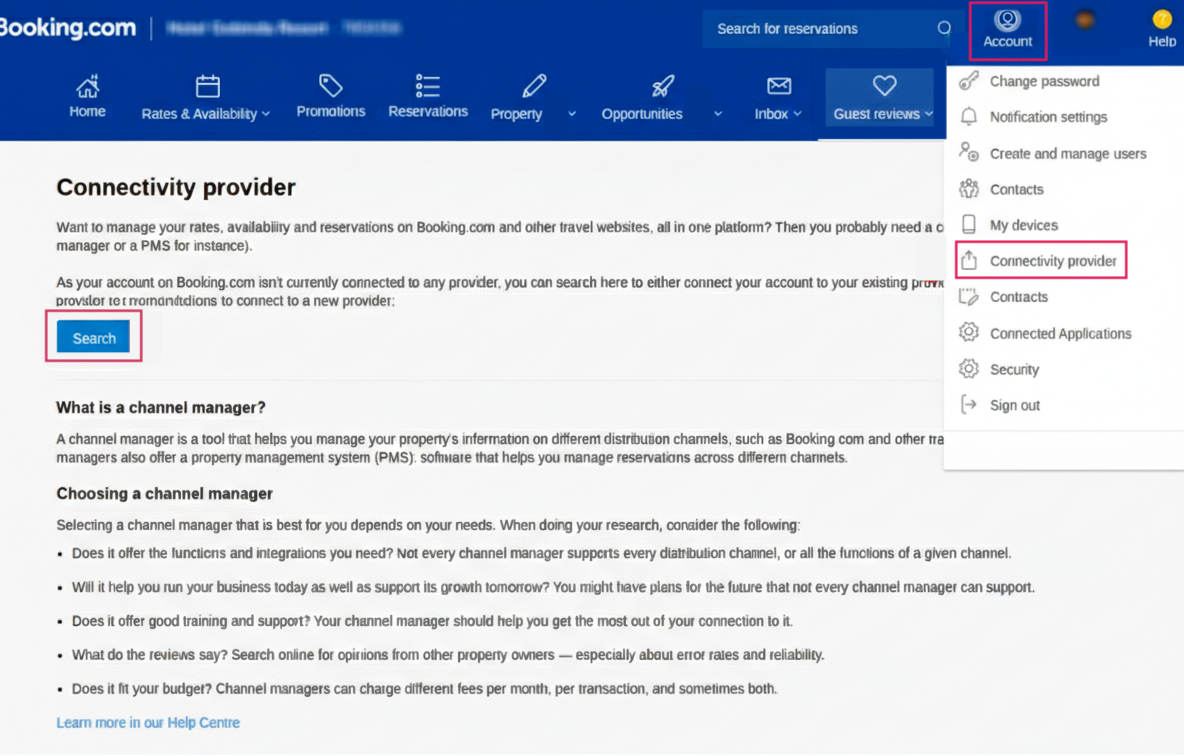Image resolution: width=1184 pixels, height=756 pixels.
Task: Expand the Opportunities dropdown chevron
Action: [x=718, y=114]
